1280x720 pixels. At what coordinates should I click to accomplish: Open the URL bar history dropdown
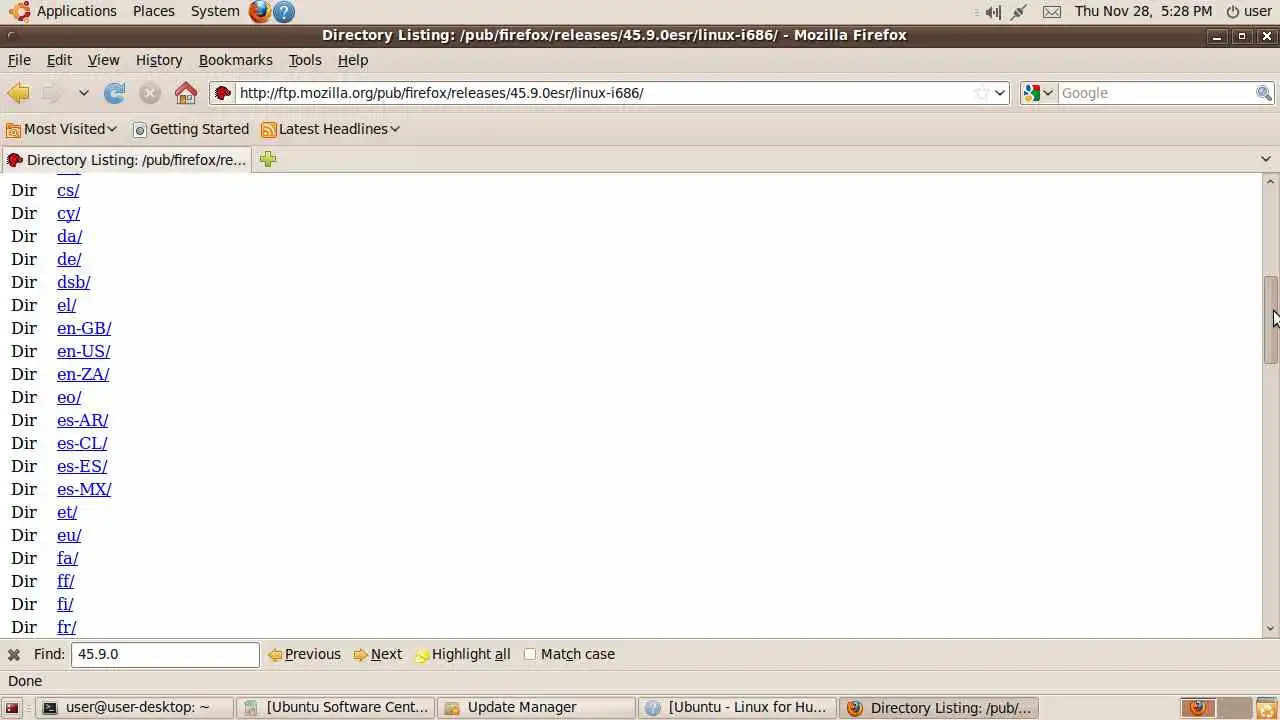click(x=999, y=93)
